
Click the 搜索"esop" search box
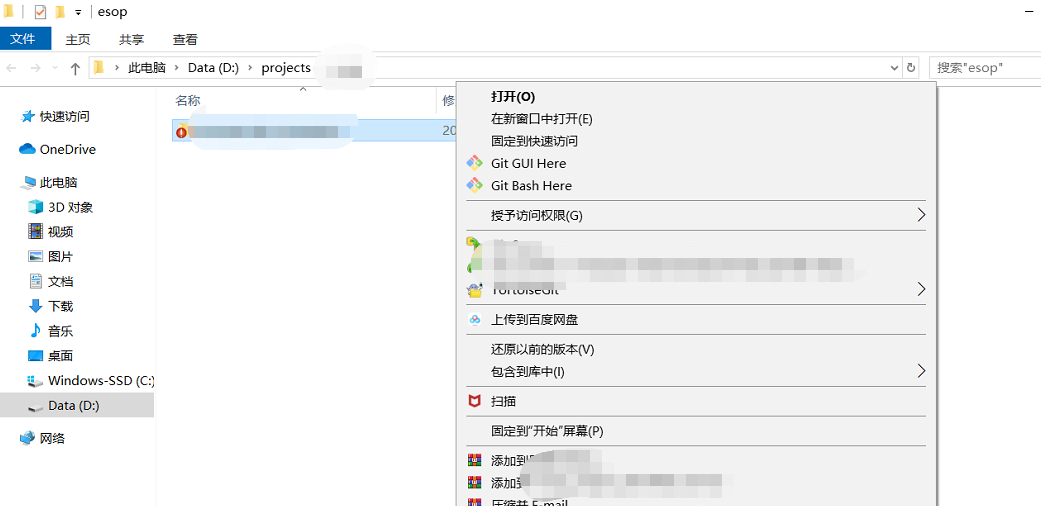pyautogui.click(x=985, y=68)
